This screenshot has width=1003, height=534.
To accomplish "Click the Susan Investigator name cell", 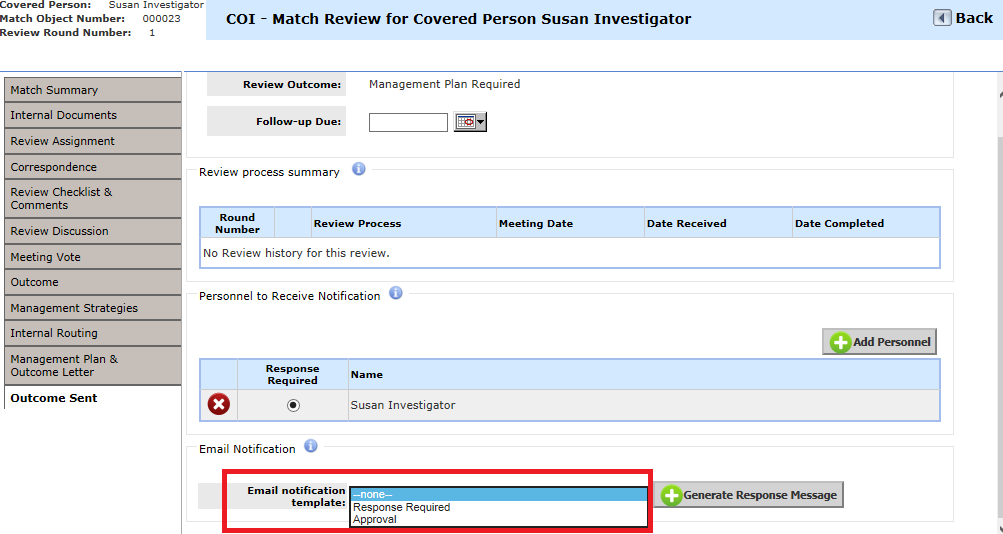I will point(644,405).
